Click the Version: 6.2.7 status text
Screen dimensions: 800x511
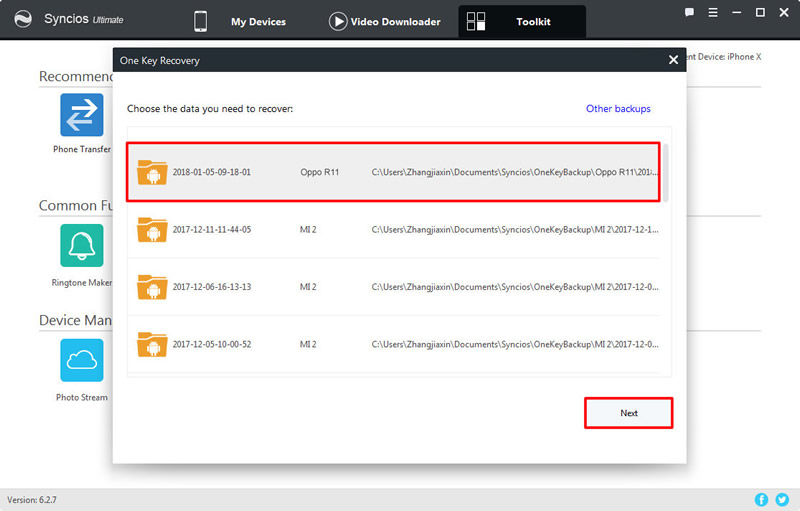pos(32,500)
